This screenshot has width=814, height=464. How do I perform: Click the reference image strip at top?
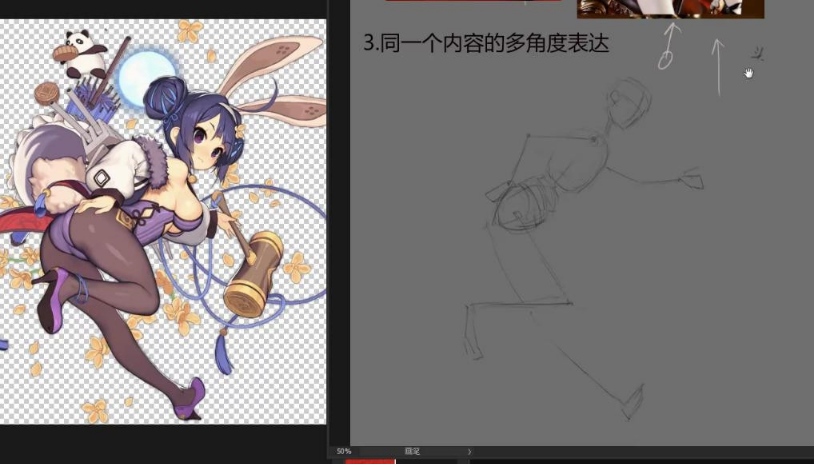(x=669, y=9)
